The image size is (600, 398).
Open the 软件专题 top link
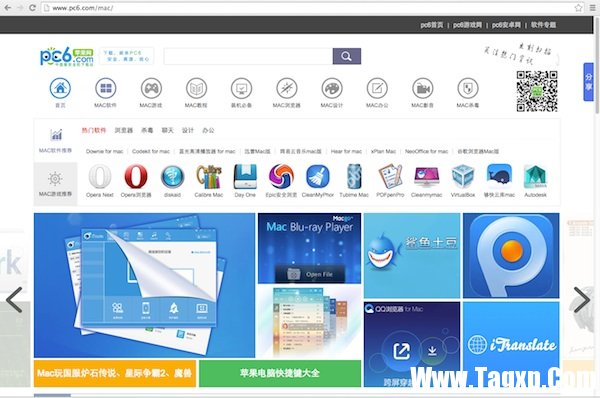tap(543, 25)
